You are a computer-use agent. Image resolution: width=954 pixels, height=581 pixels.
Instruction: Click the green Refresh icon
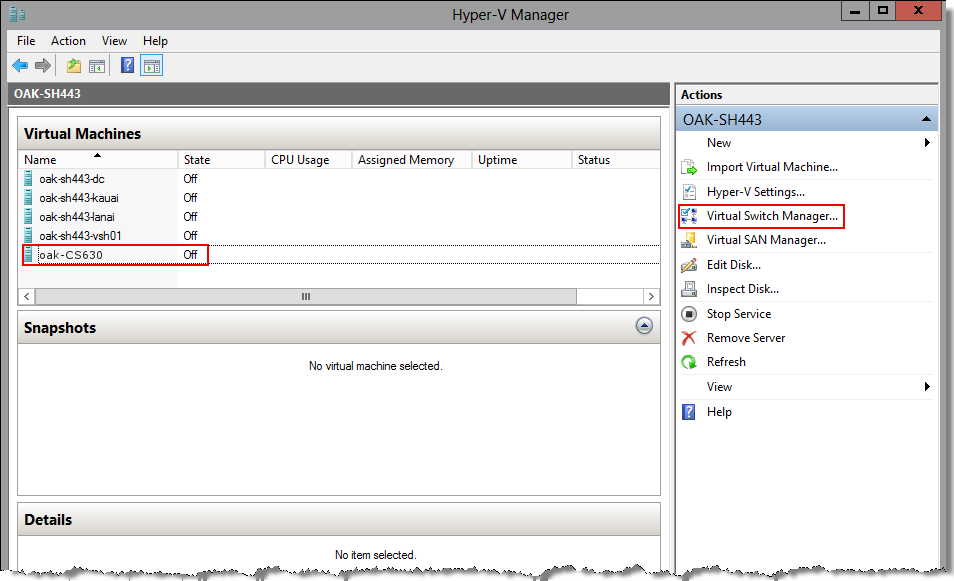click(689, 362)
